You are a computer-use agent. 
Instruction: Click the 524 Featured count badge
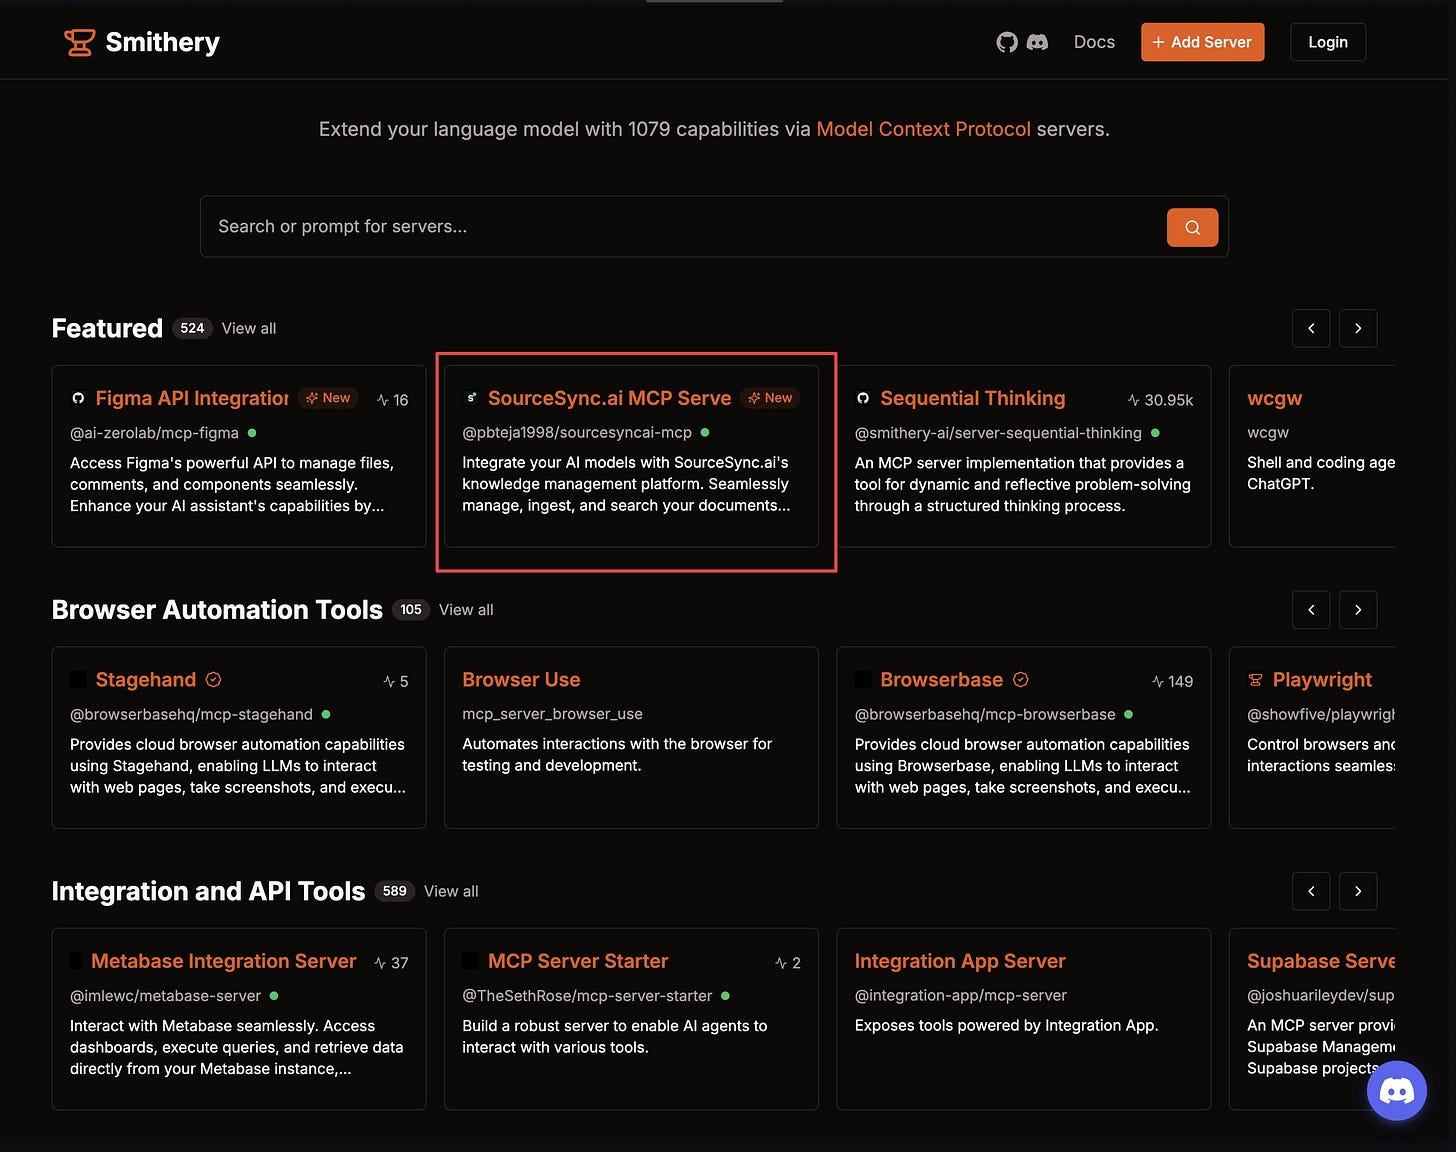[192, 328]
